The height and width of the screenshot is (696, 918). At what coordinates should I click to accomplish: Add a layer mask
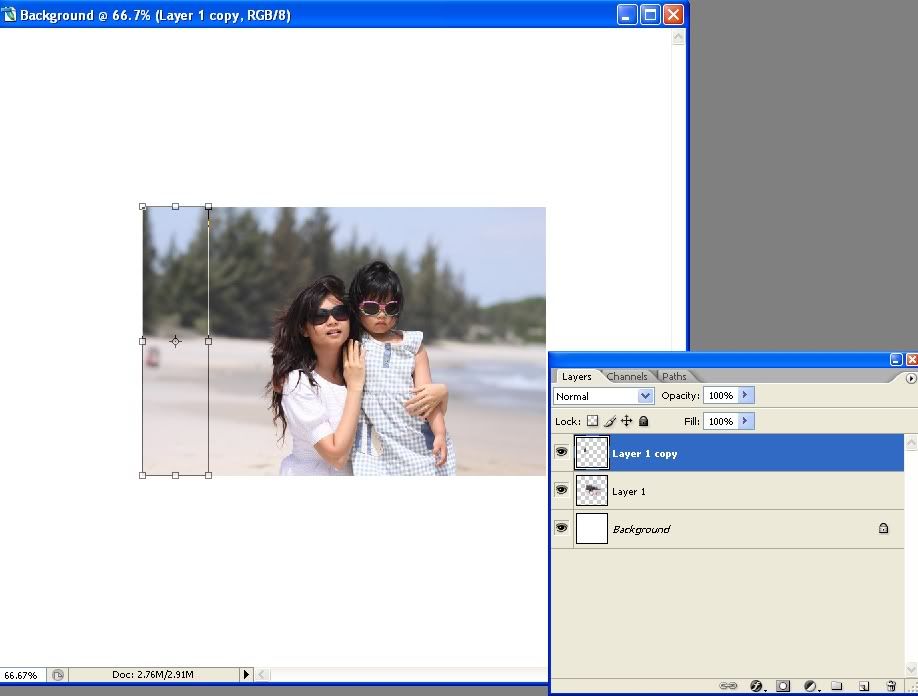pyautogui.click(x=783, y=686)
